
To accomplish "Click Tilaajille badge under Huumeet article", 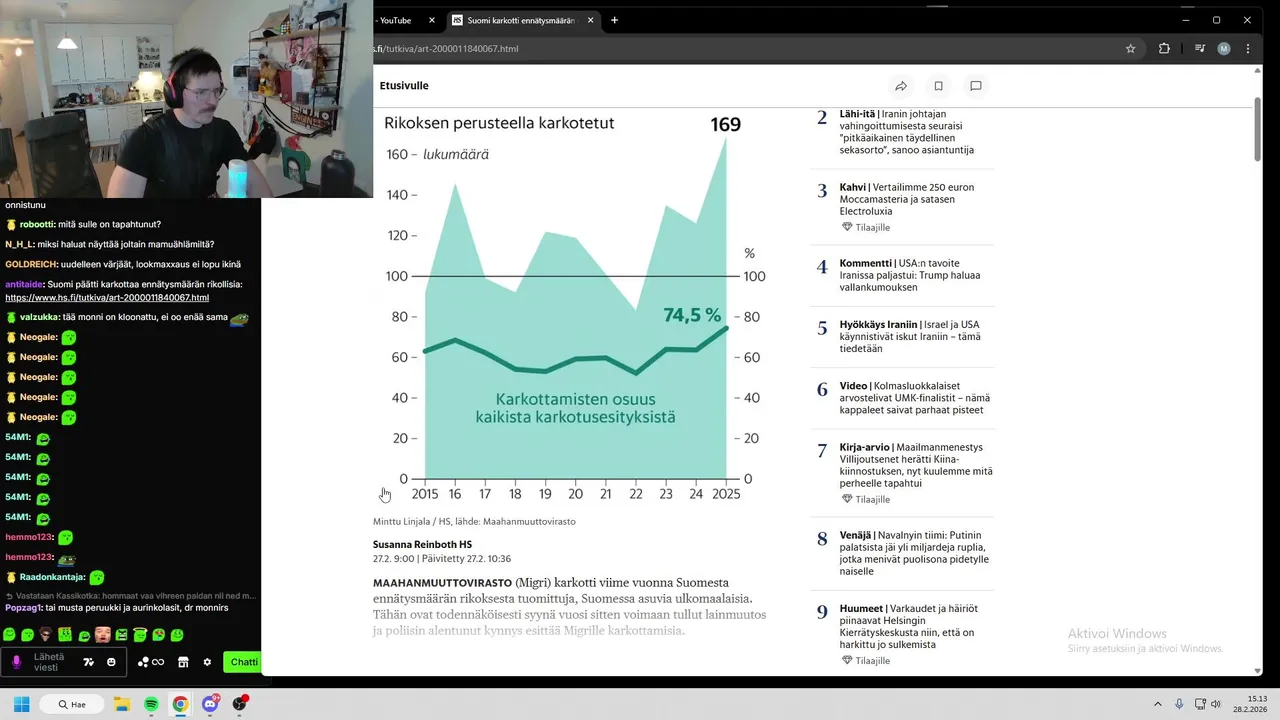I will pos(866,661).
